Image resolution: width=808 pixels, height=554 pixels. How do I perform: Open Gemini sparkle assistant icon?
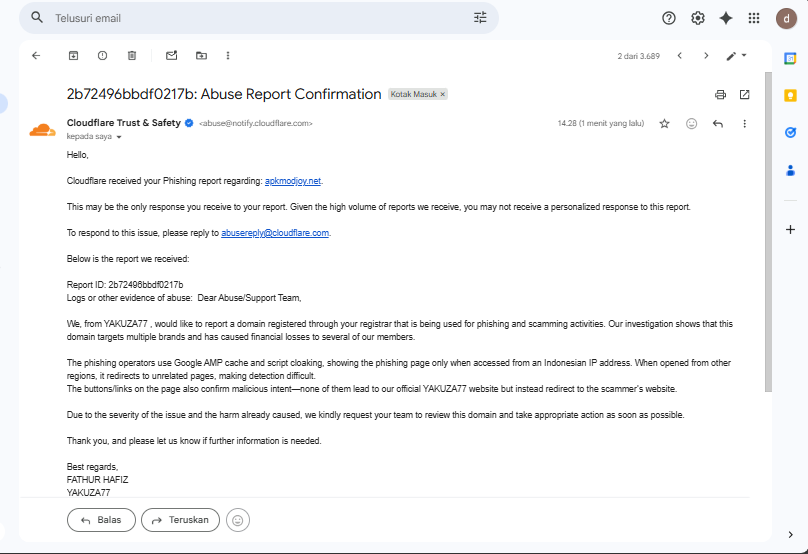[726, 19]
